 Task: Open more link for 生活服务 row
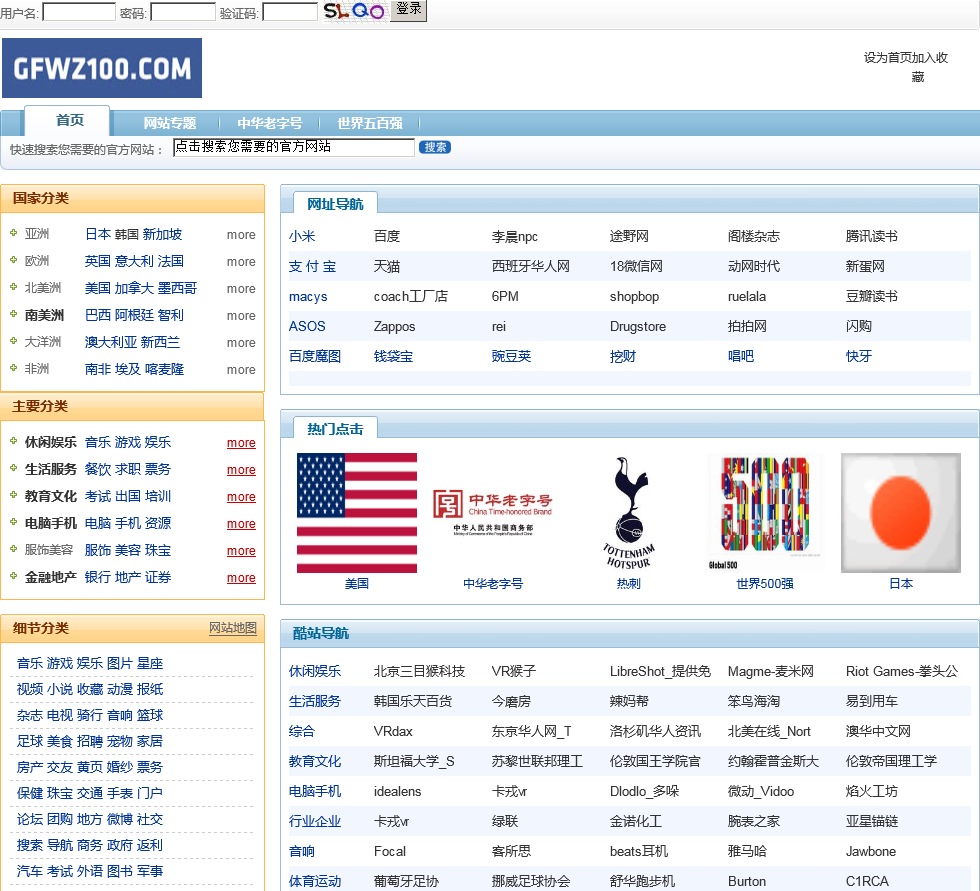241,469
